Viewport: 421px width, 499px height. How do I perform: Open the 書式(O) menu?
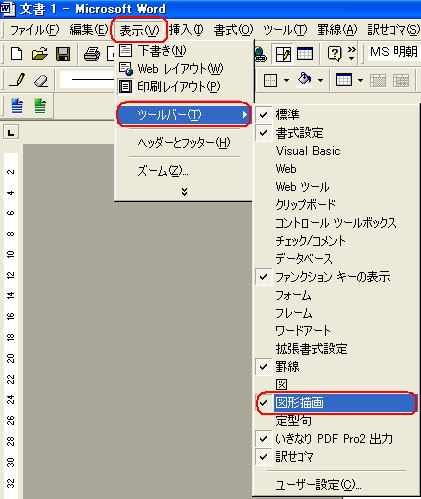tap(233, 30)
